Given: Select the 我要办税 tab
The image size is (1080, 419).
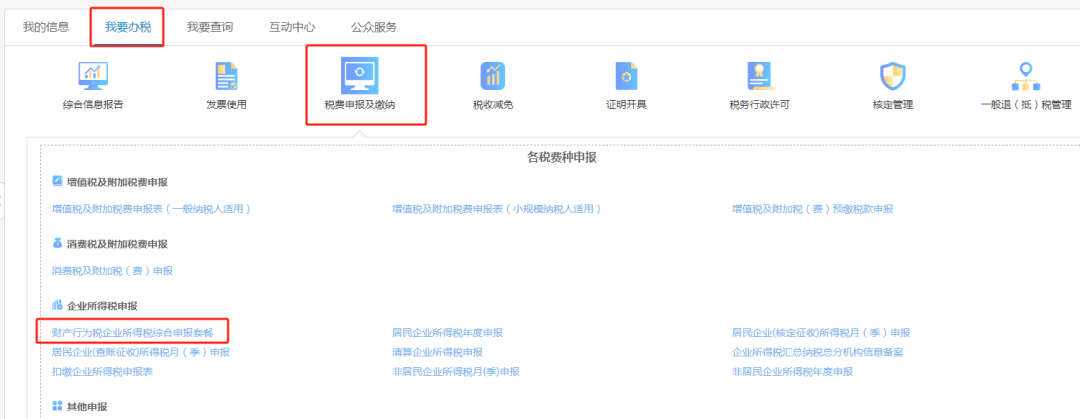Looking at the screenshot, I should click(x=127, y=28).
